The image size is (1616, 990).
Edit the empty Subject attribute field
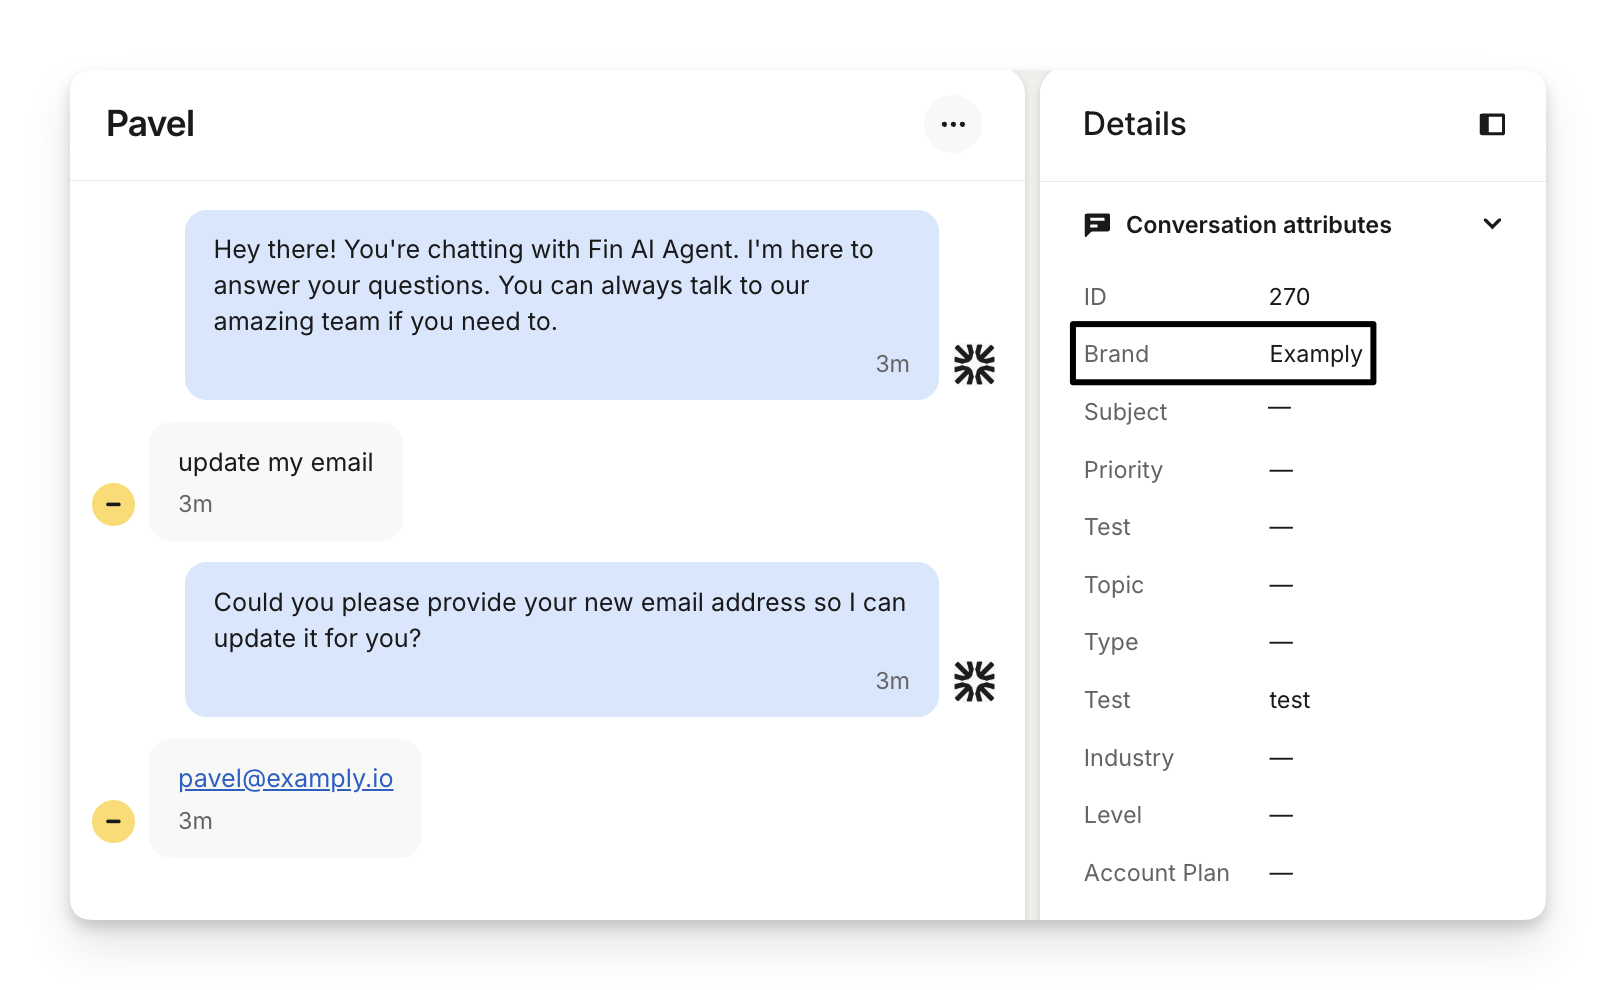pos(1279,409)
